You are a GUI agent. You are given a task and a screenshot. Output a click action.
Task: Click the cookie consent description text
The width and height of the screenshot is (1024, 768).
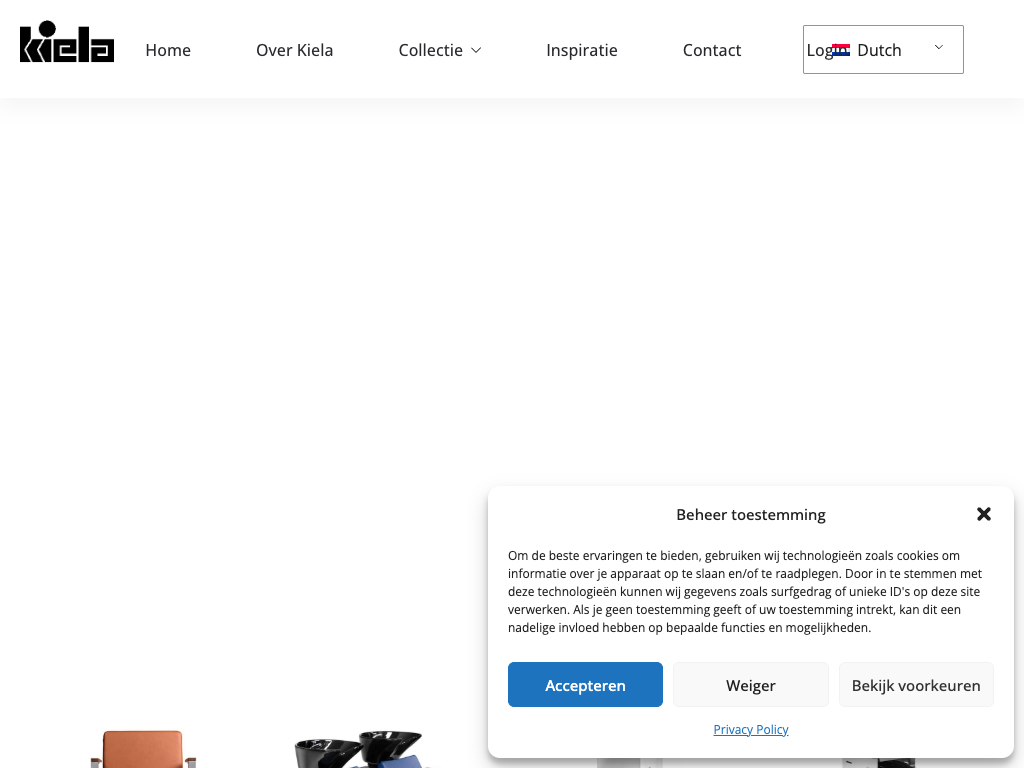point(745,592)
